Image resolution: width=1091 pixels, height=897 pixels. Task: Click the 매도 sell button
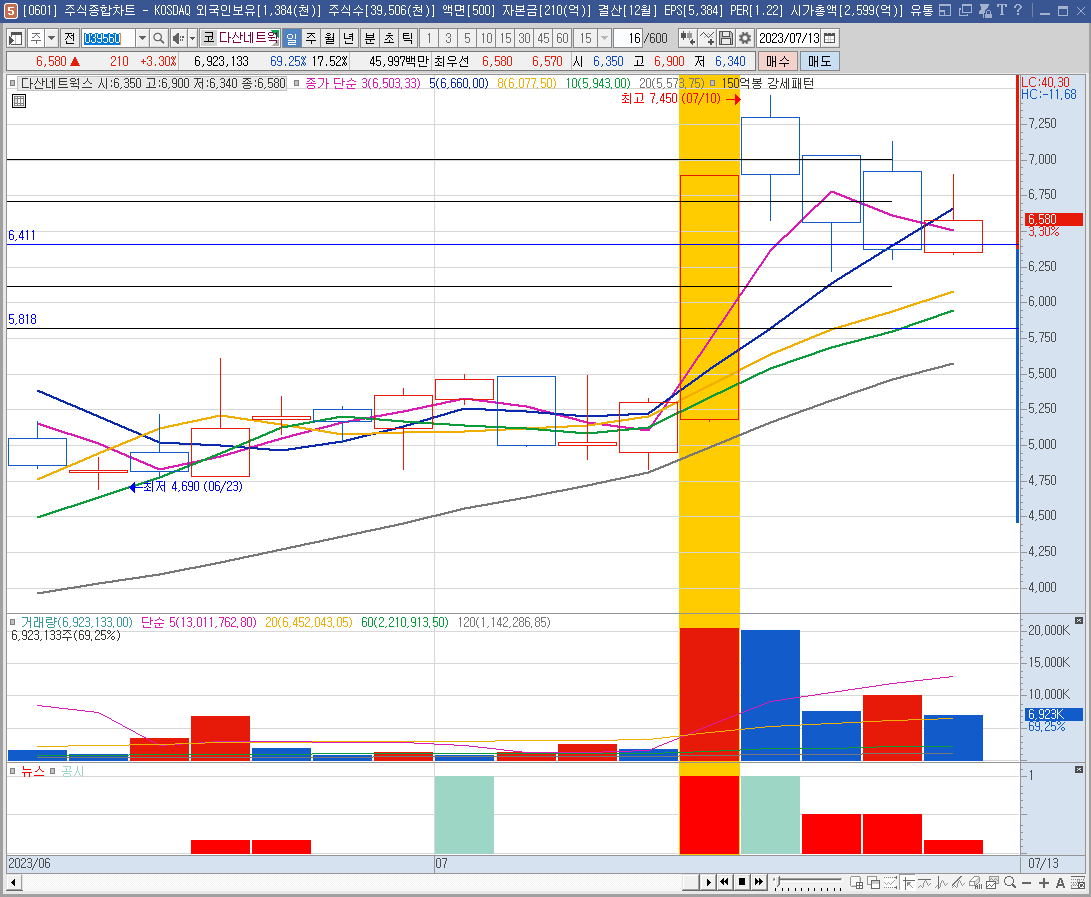pos(819,61)
